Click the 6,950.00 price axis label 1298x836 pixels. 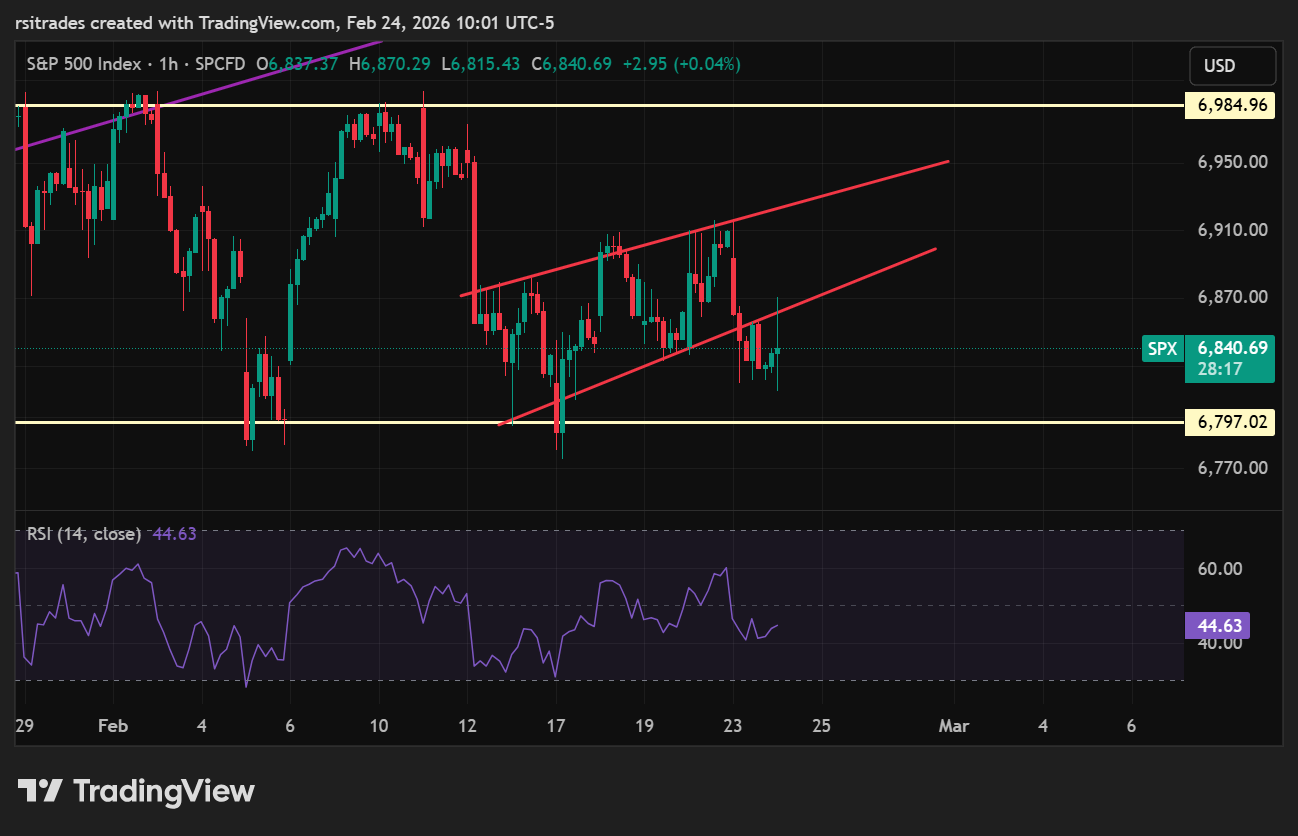pyautogui.click(x=1232, y=162)
